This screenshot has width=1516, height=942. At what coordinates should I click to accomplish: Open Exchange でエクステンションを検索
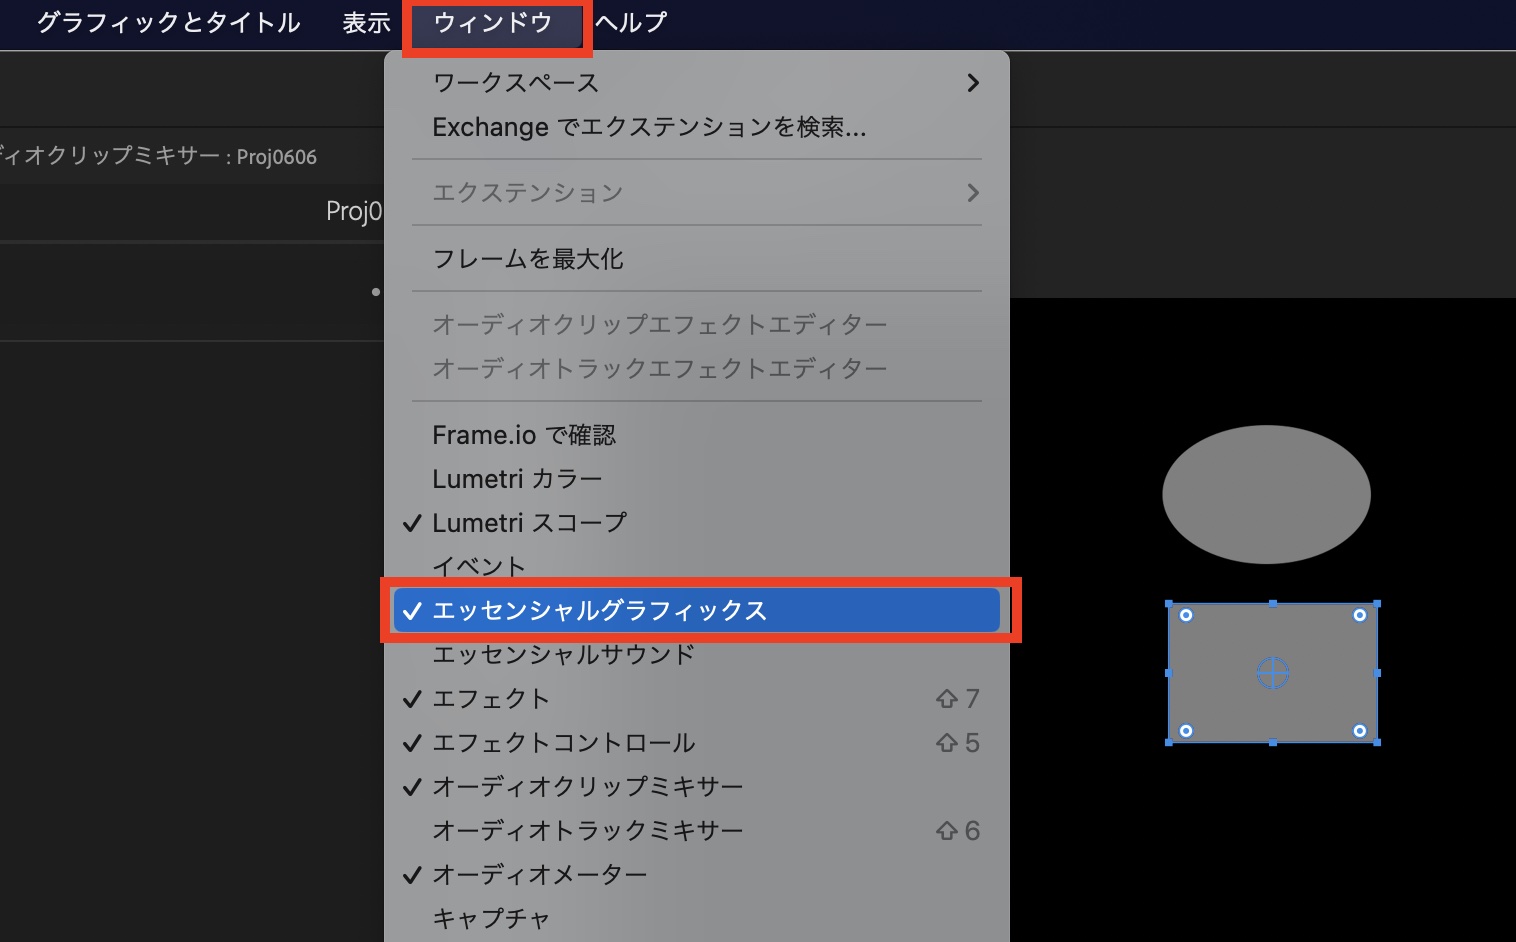(649, 127)
